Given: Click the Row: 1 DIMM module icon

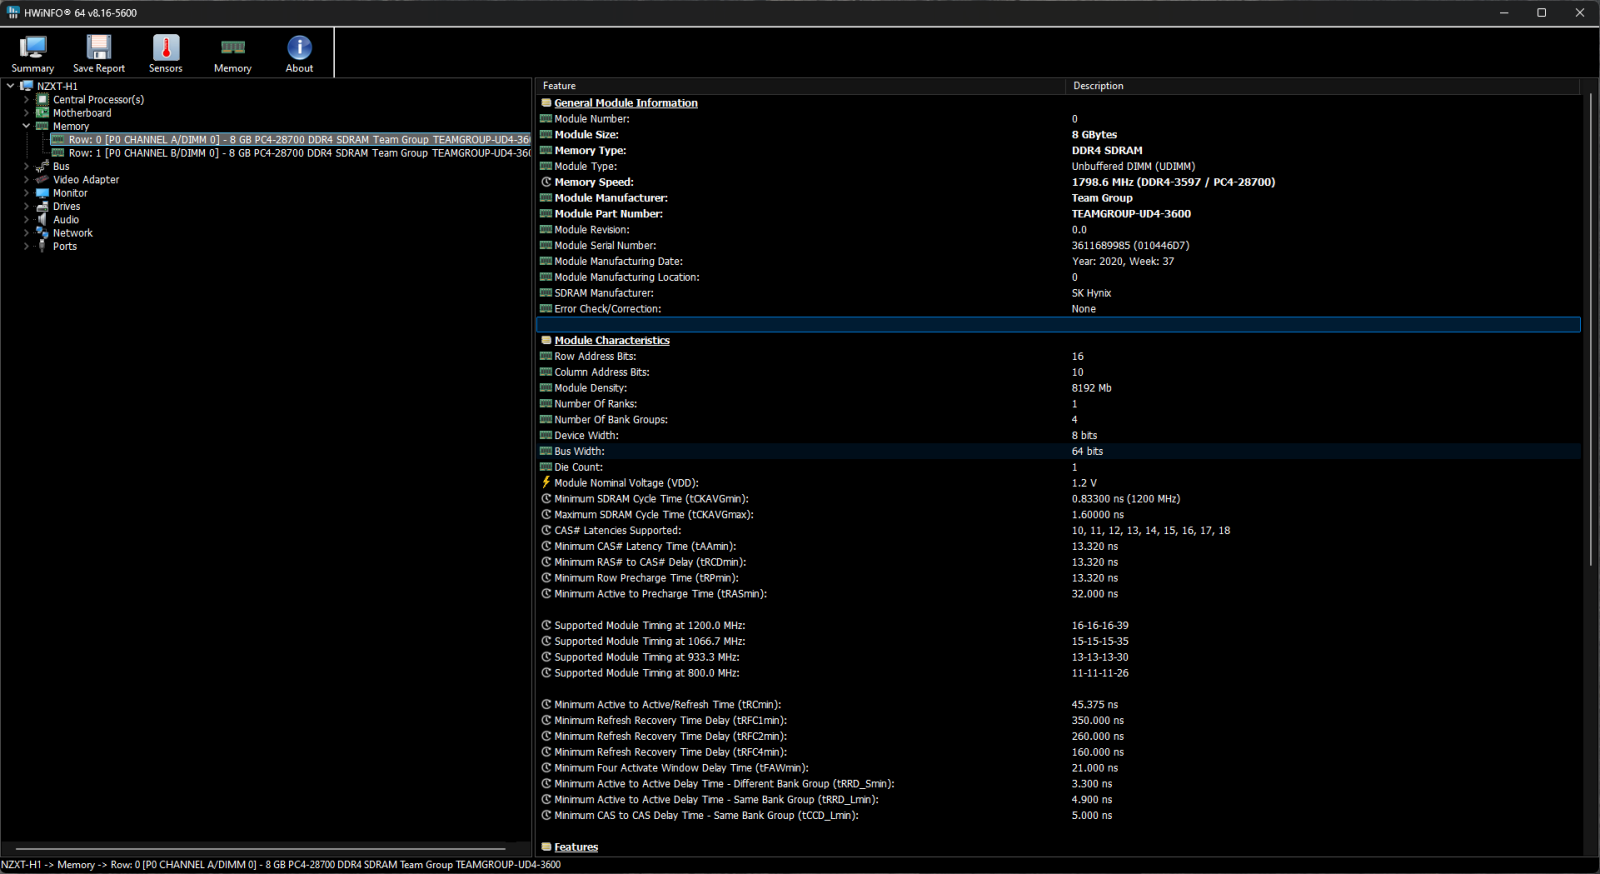Looking at the screenshot, I should pos(58,153).
